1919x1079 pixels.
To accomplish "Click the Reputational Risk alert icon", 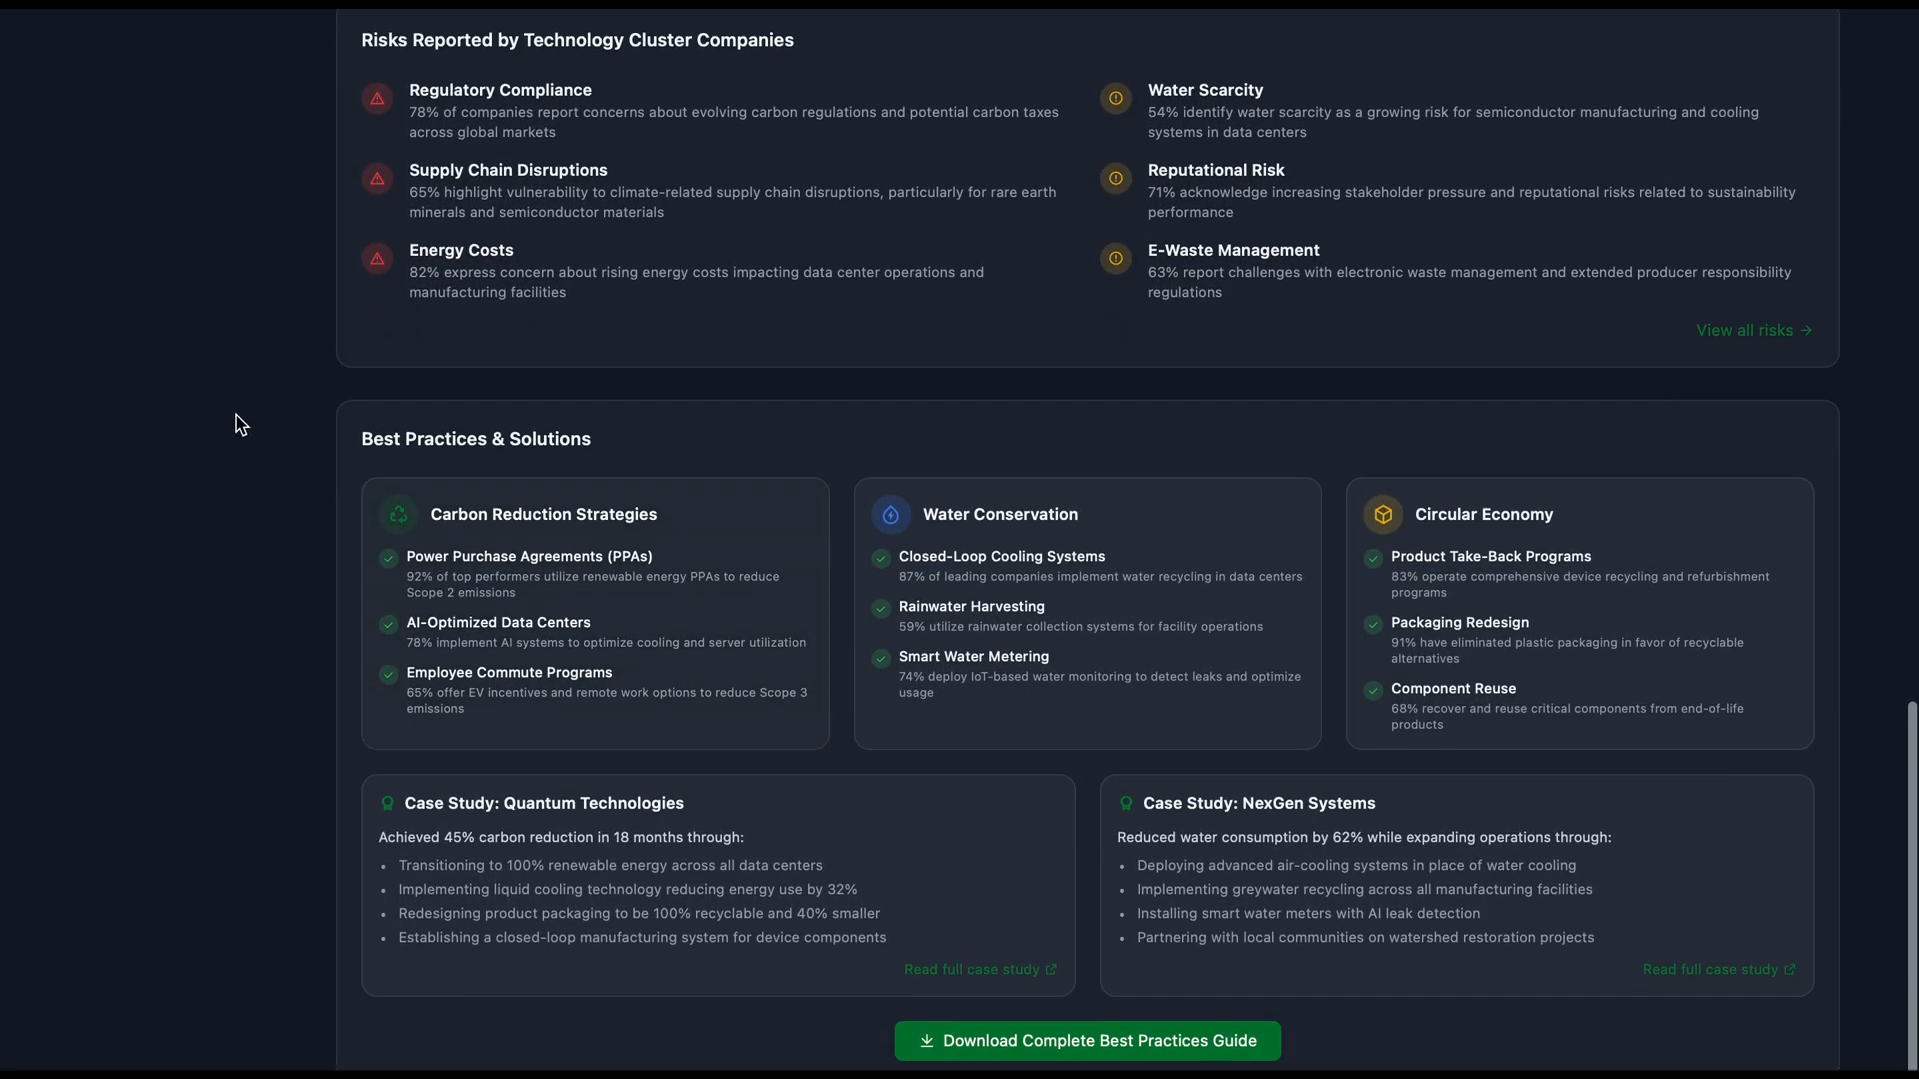I will pos(1116,178).
